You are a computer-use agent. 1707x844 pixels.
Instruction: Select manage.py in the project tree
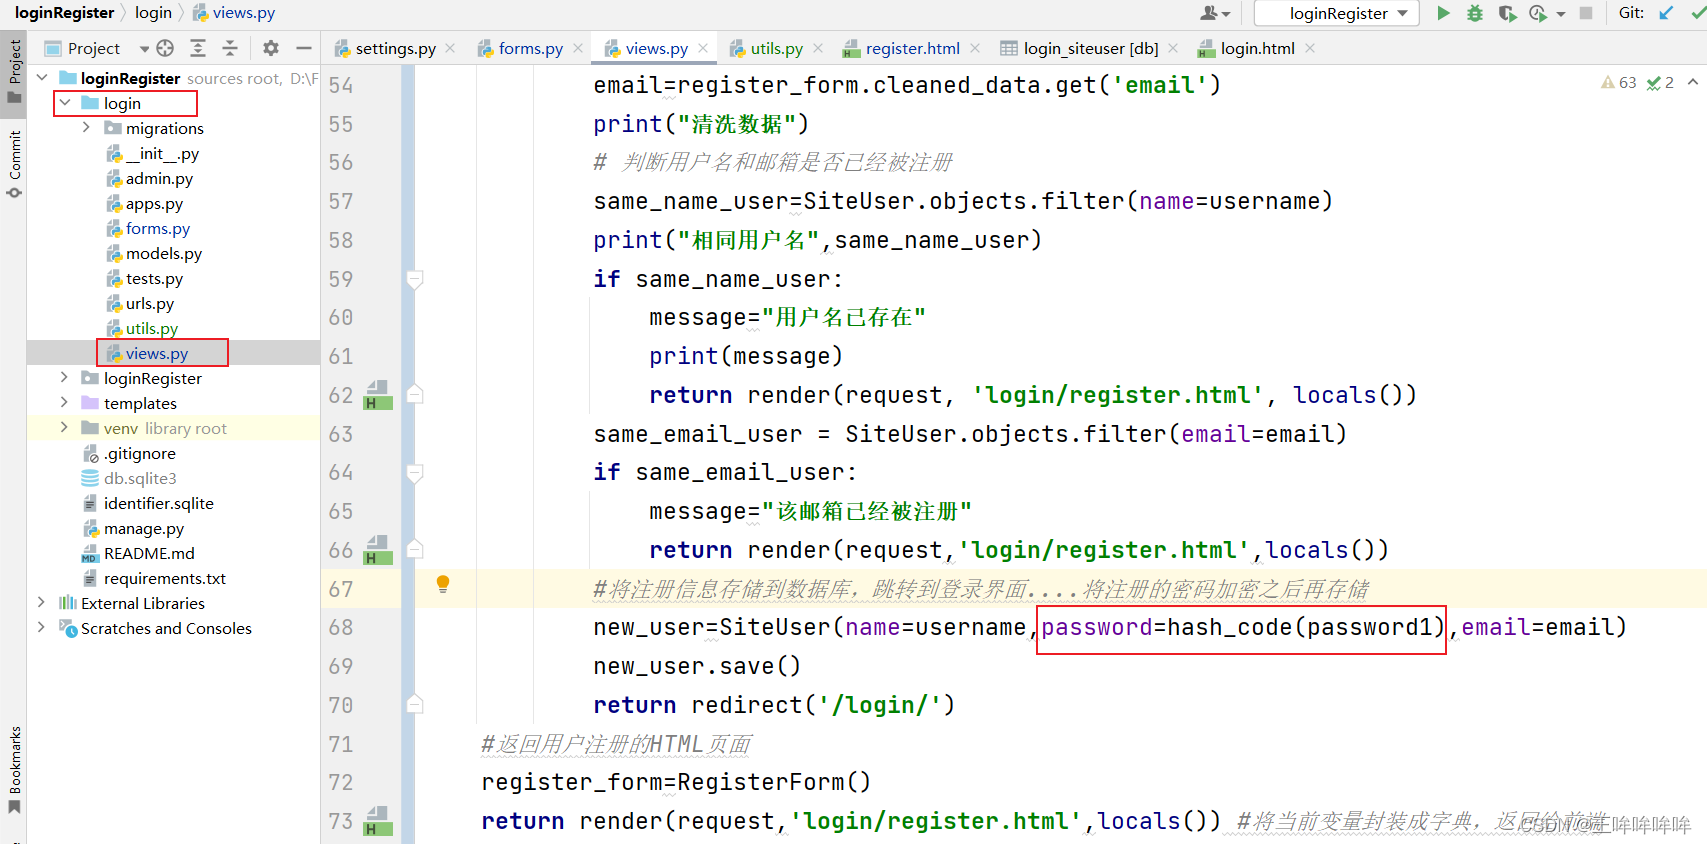coord(144,528)
